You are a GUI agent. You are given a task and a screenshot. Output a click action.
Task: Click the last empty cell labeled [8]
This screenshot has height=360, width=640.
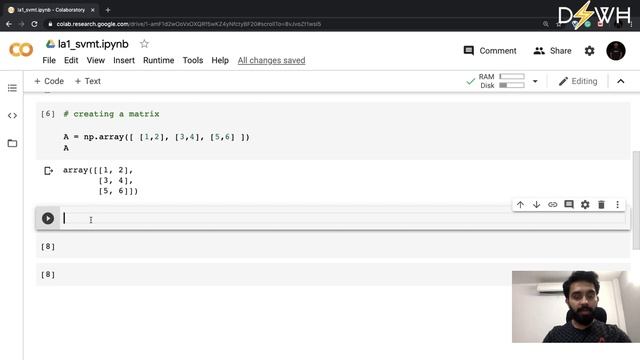pos(333,274)
